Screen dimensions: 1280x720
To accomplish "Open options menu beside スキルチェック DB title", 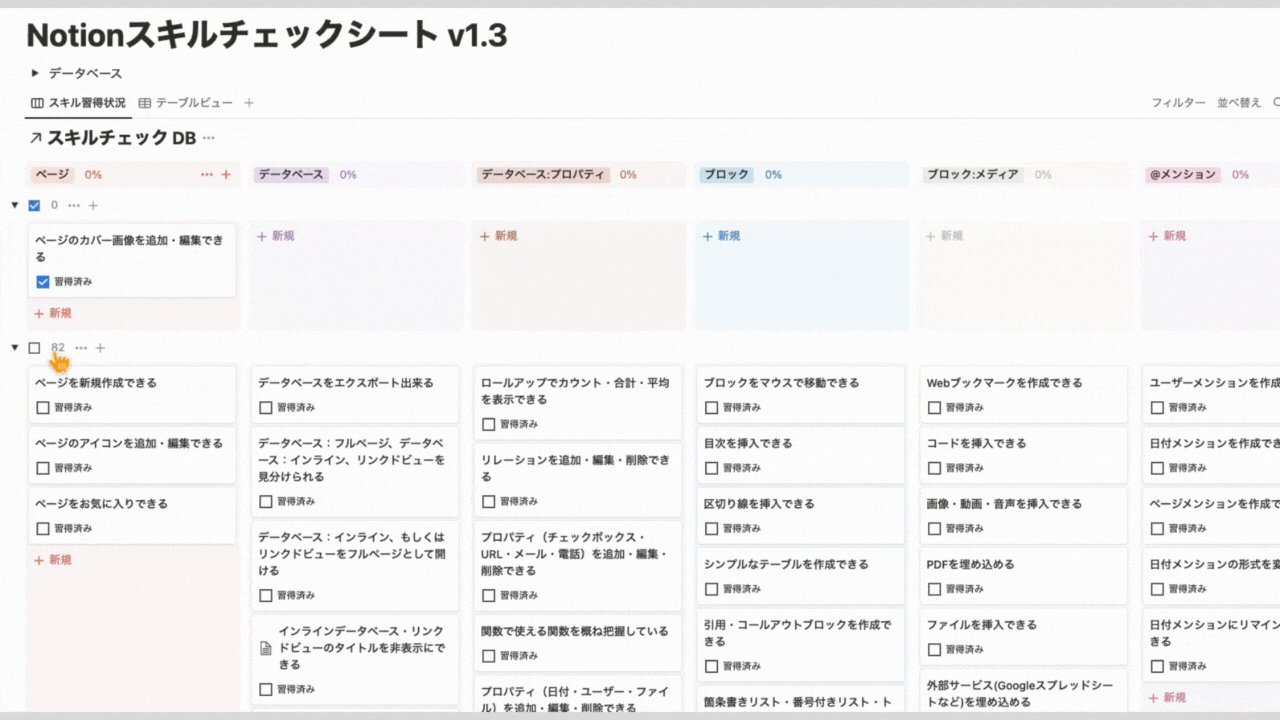I will (208, 138).
